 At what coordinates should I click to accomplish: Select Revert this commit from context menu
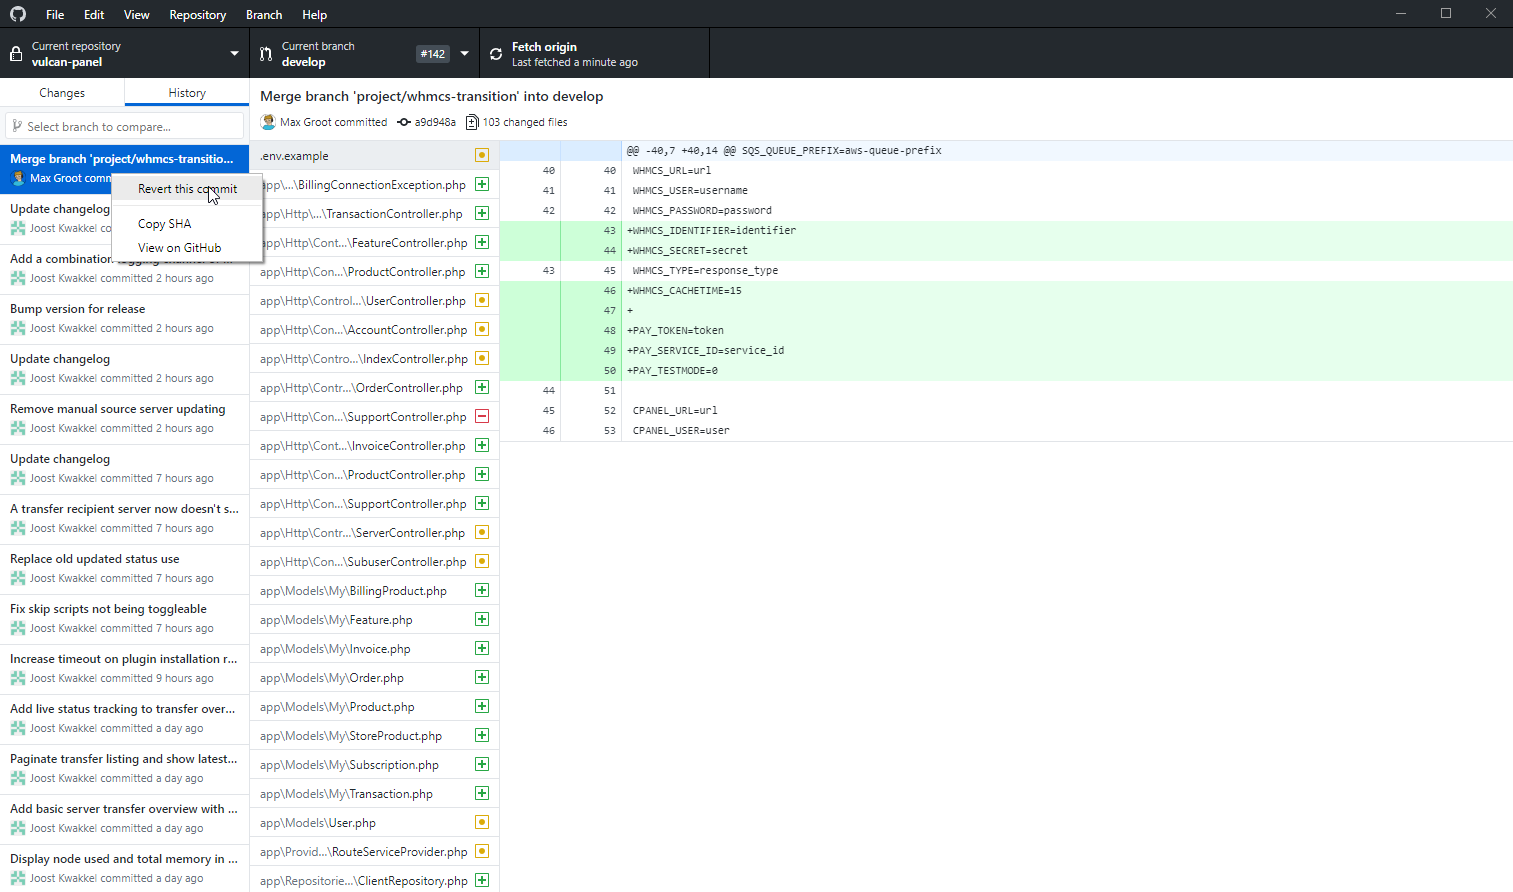tap(187, 189)
